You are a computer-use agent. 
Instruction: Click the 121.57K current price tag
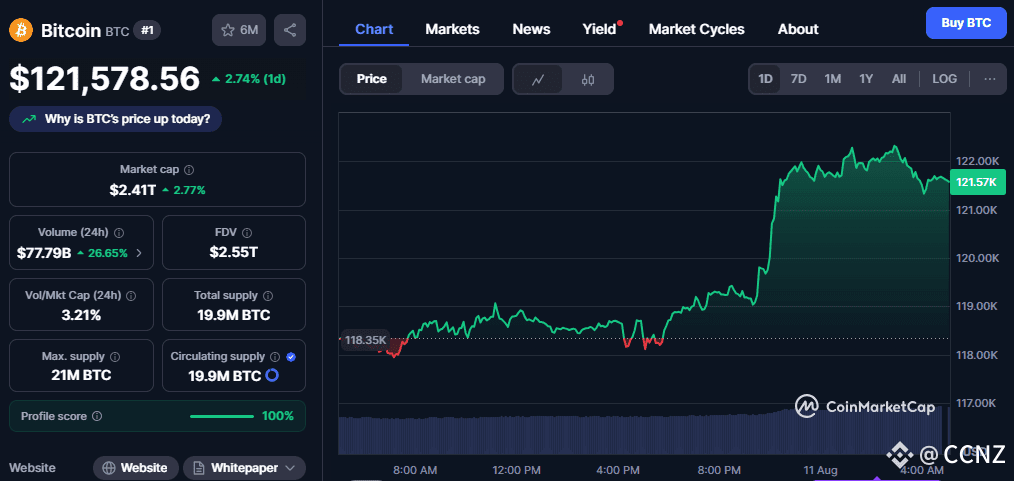click(x=976, y=182)
